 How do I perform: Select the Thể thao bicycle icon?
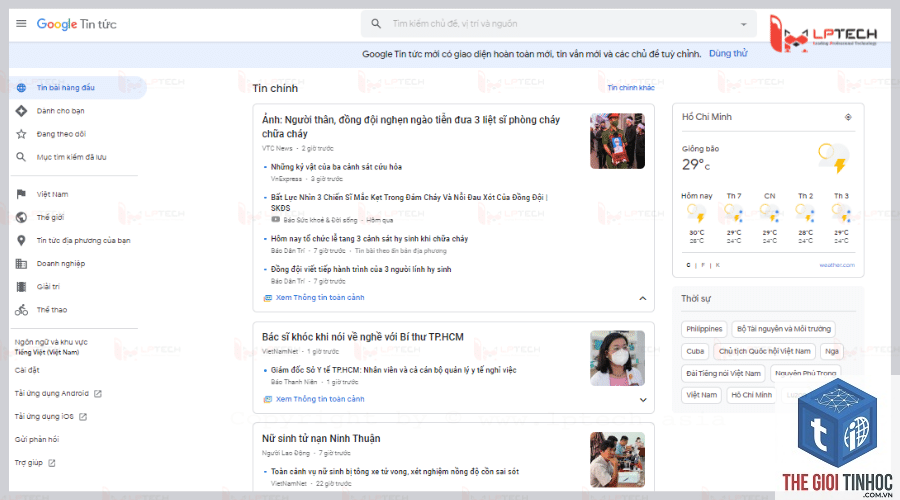tap(21, 310)
